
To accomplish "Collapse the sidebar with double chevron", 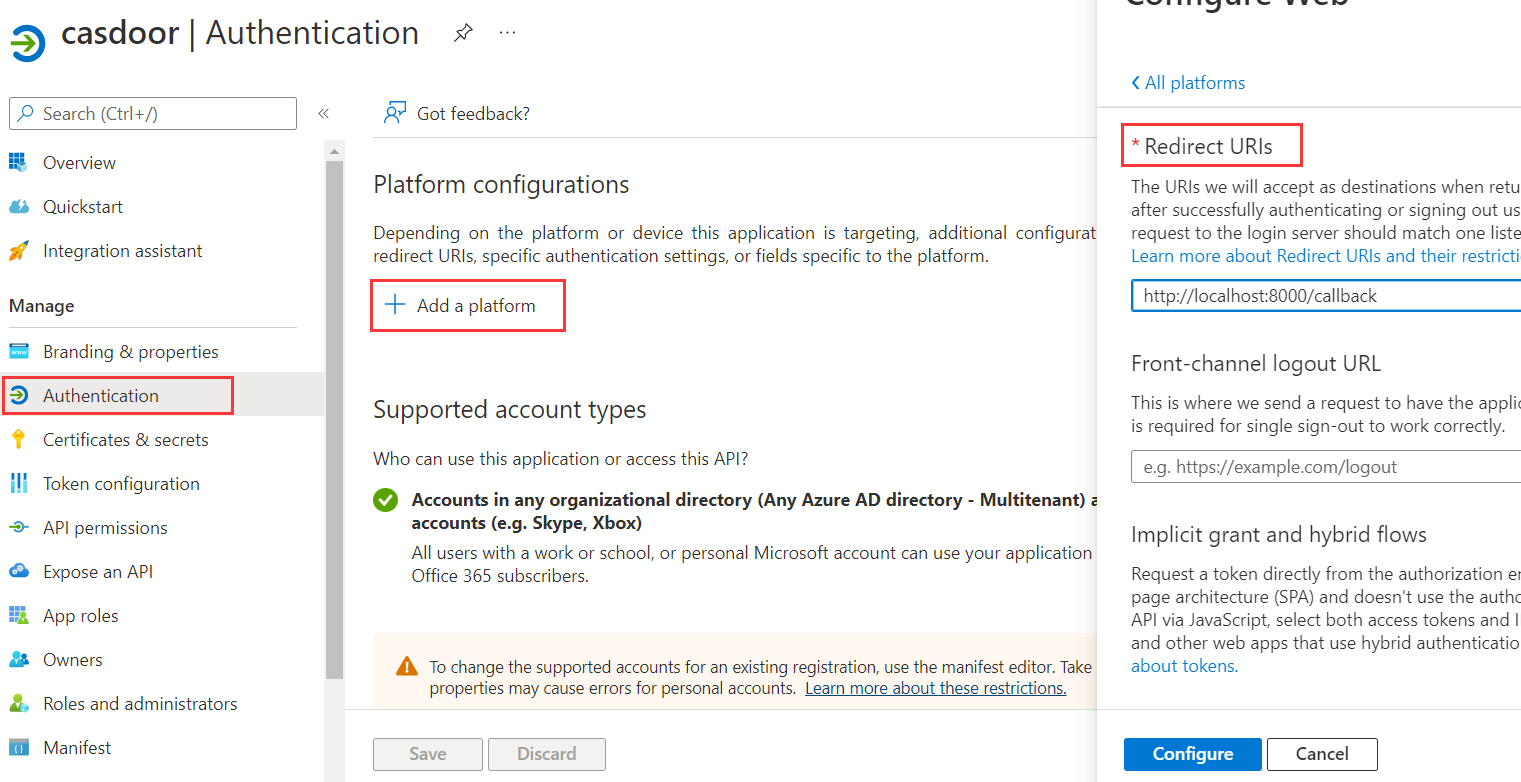I will coord(323,114).
